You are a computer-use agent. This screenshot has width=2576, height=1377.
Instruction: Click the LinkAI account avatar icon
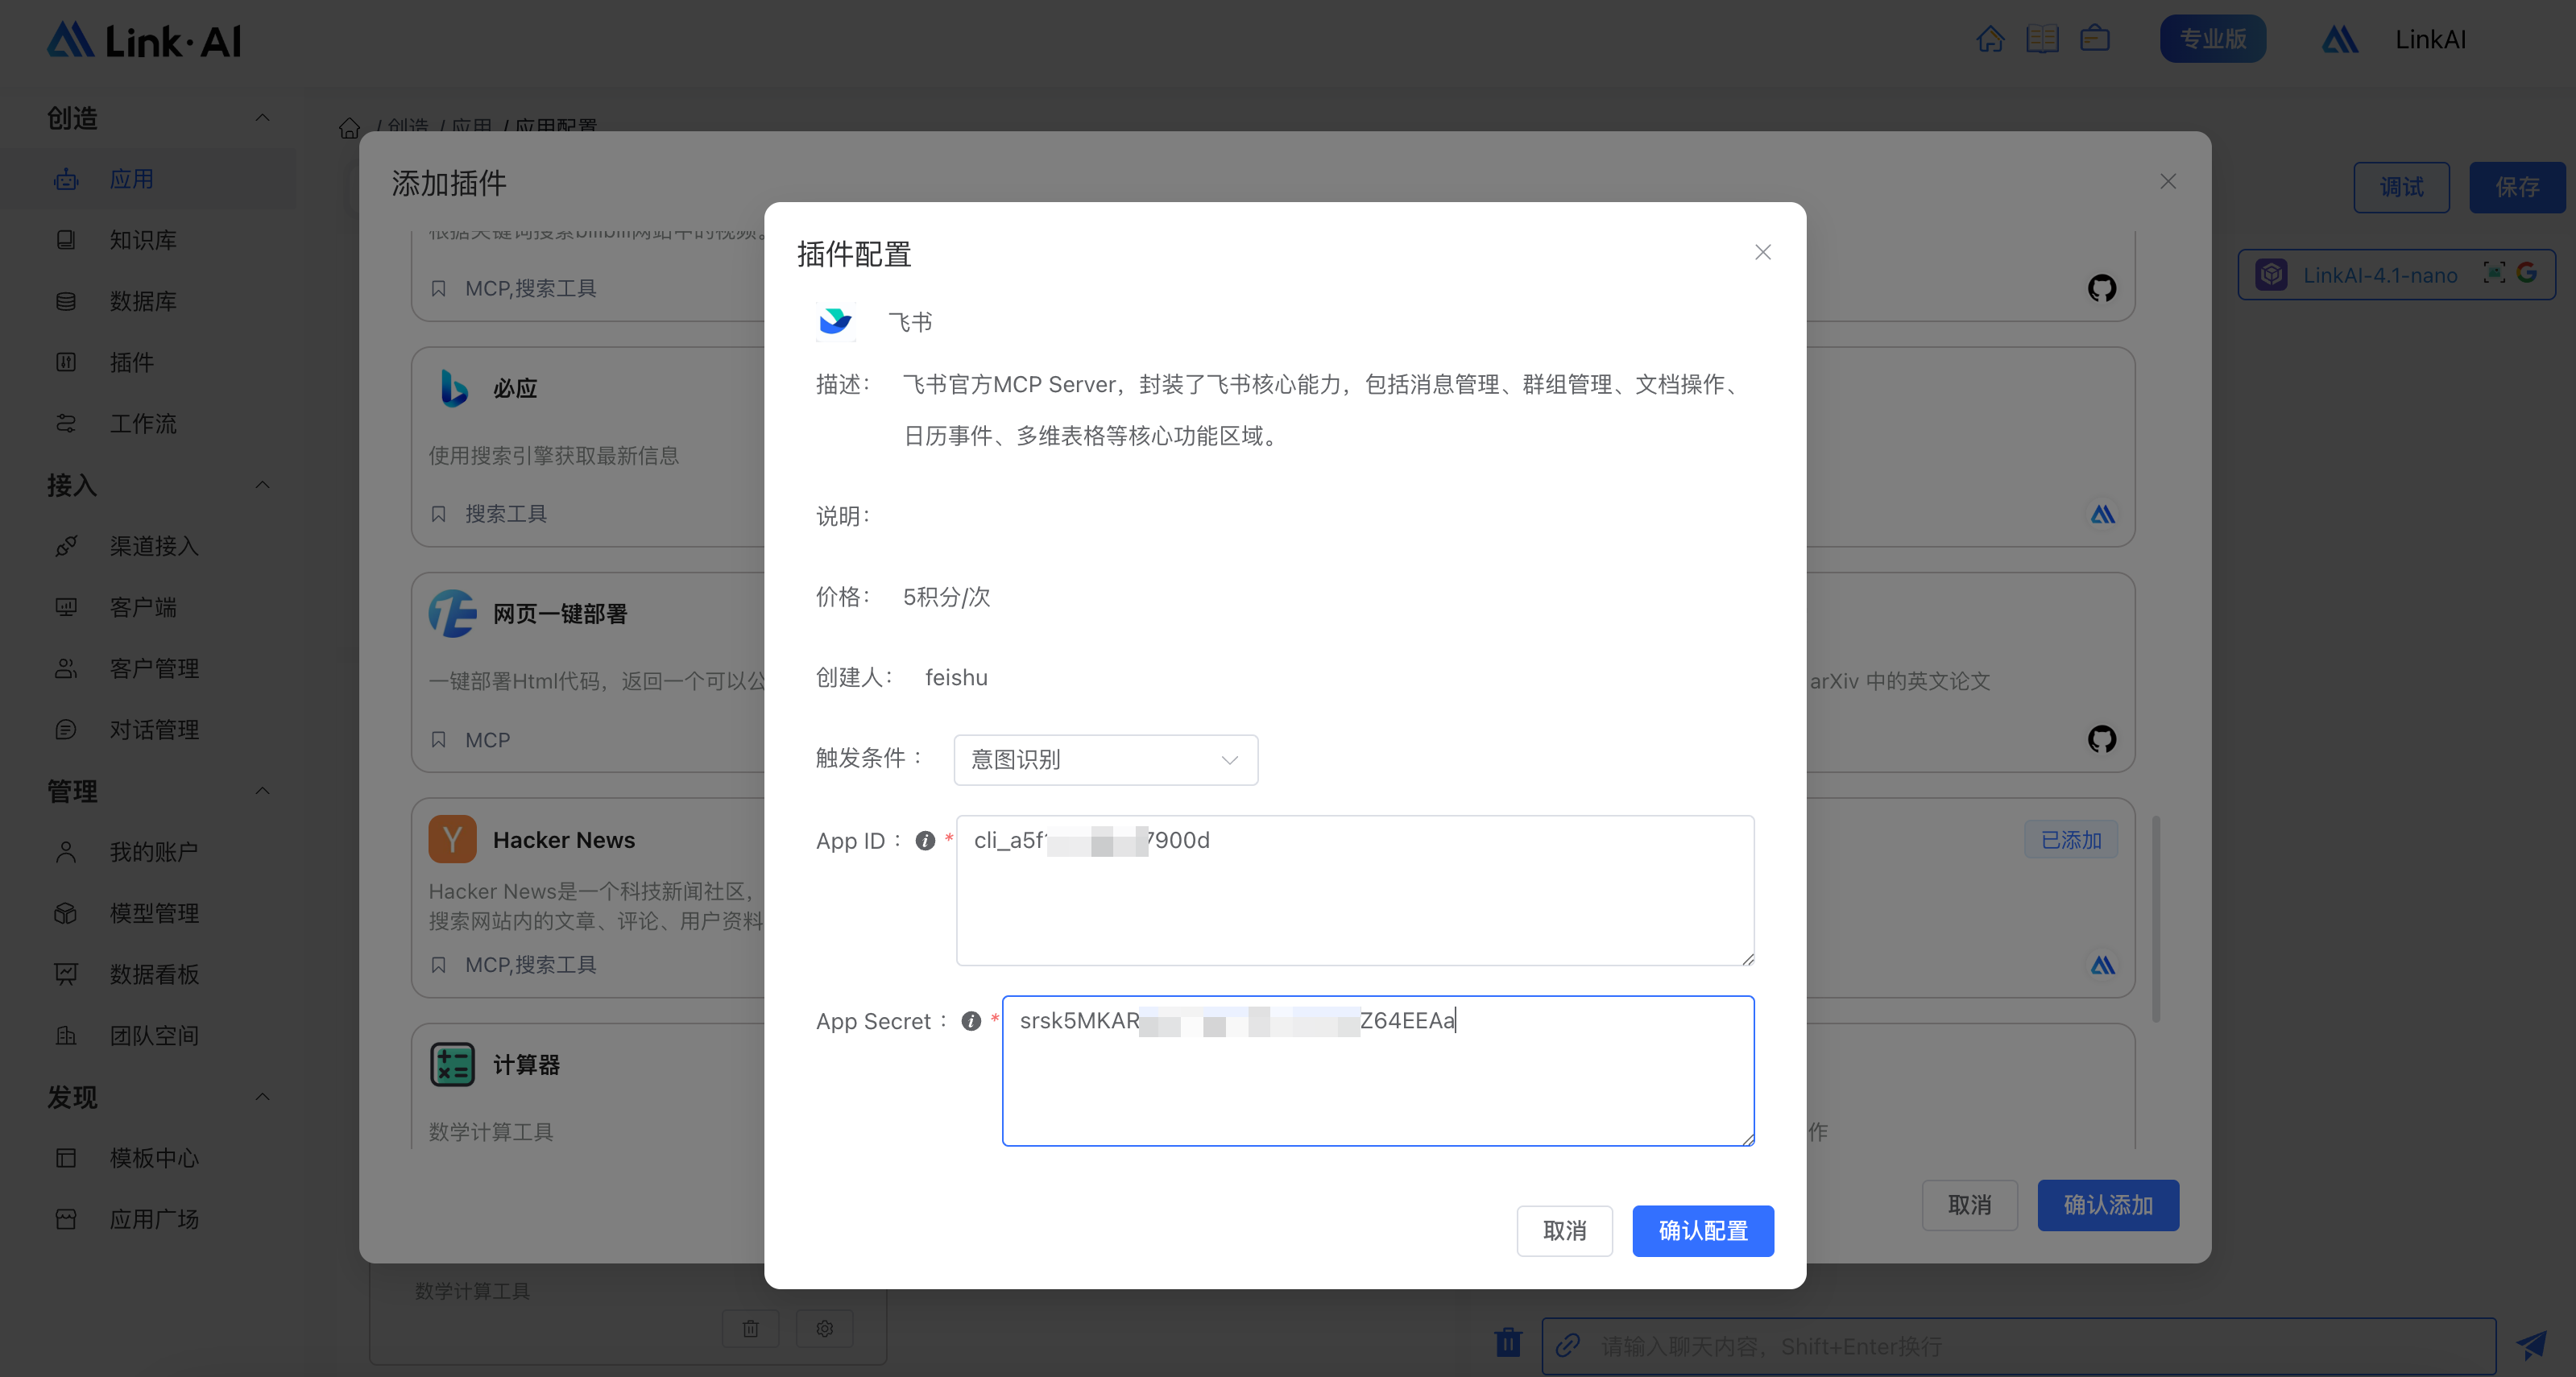tap(2340, 40)
